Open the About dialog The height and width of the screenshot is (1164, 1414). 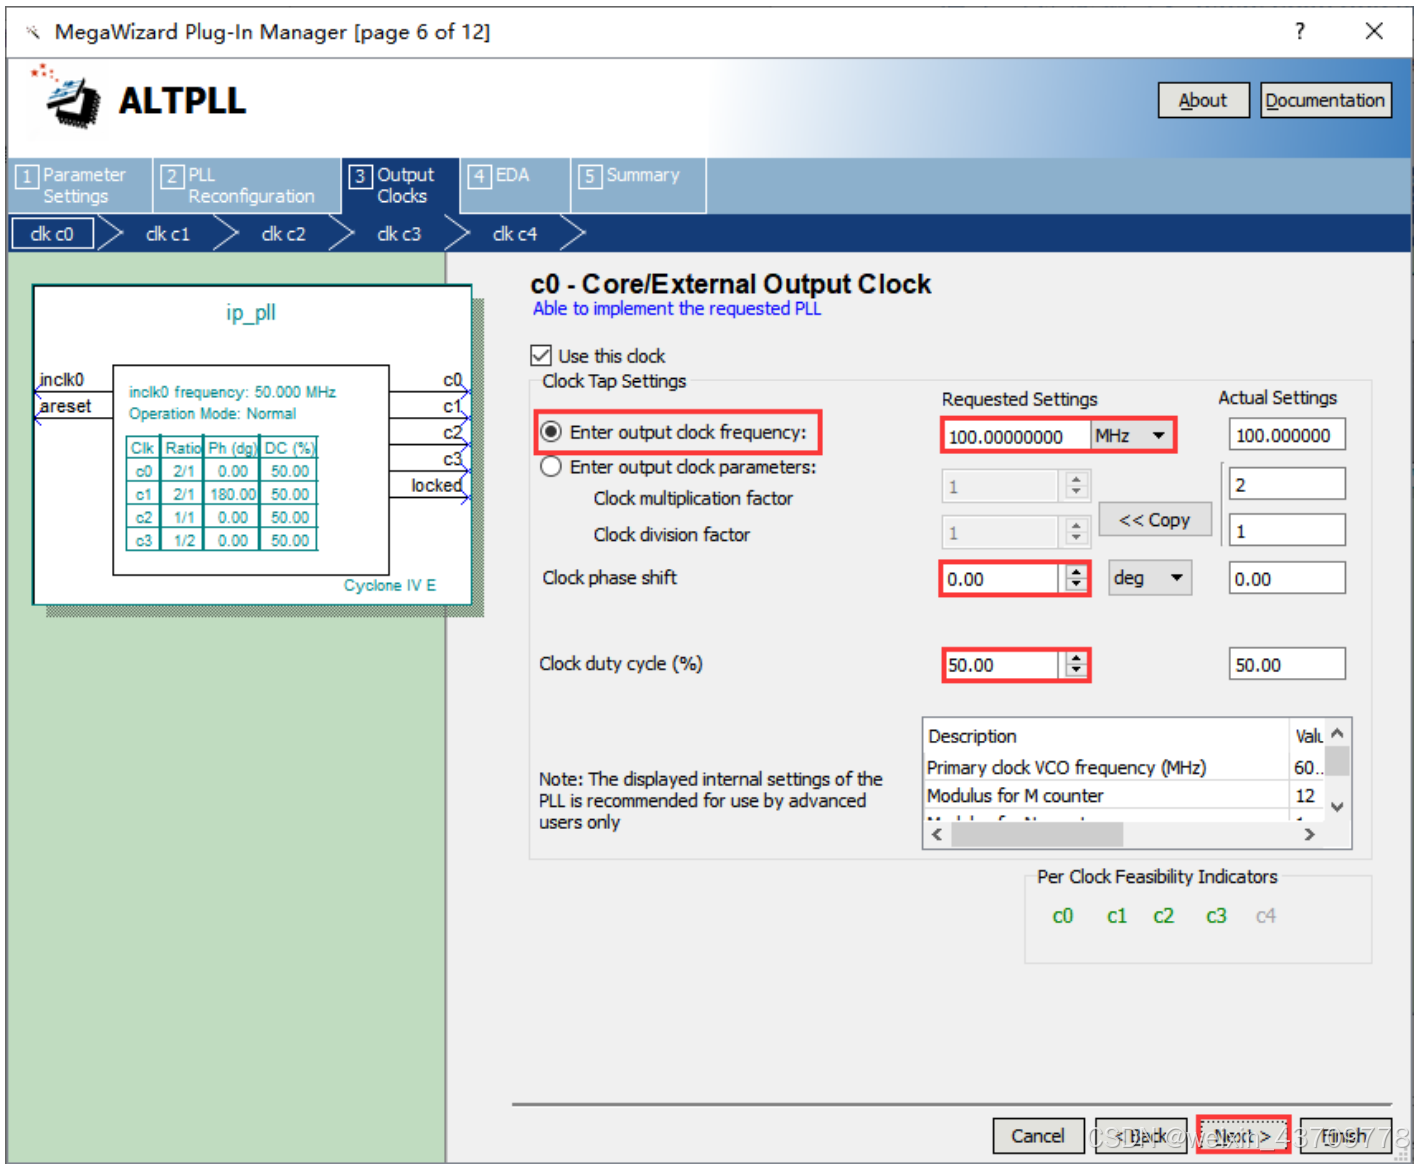click(1203, 100)
